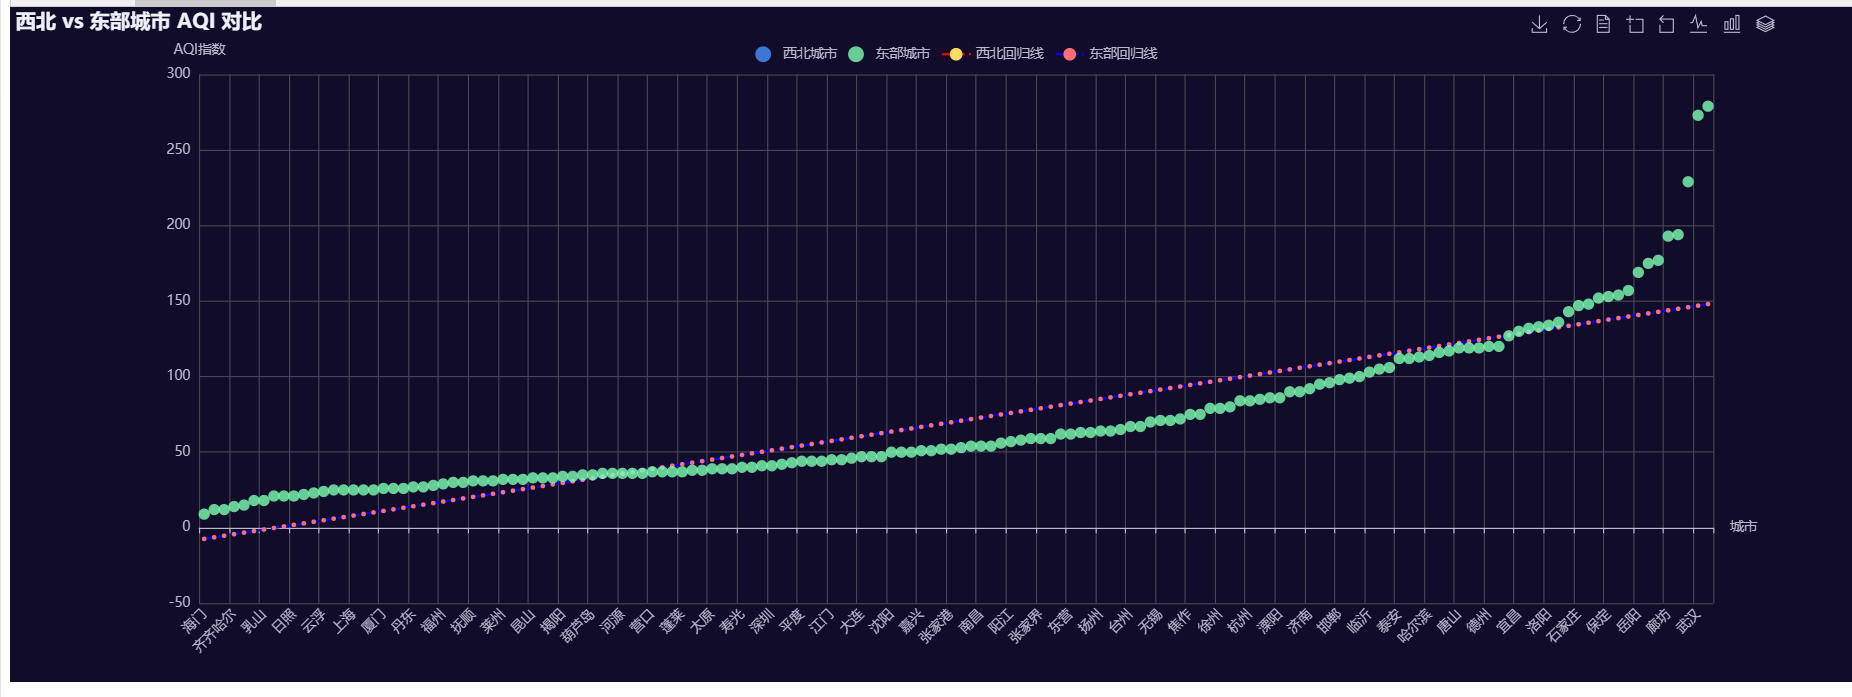Screen dimensions: 1852x697
Task: Click the 河源 city axis label
Action: pyautogui.click(x=611, y=621)
